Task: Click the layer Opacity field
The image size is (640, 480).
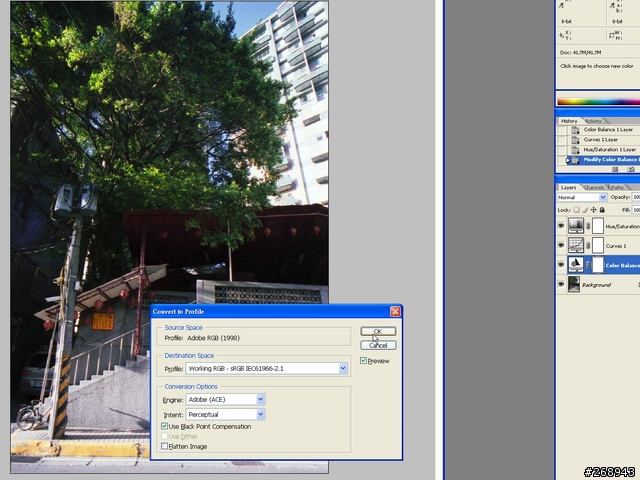Action: 636,198
